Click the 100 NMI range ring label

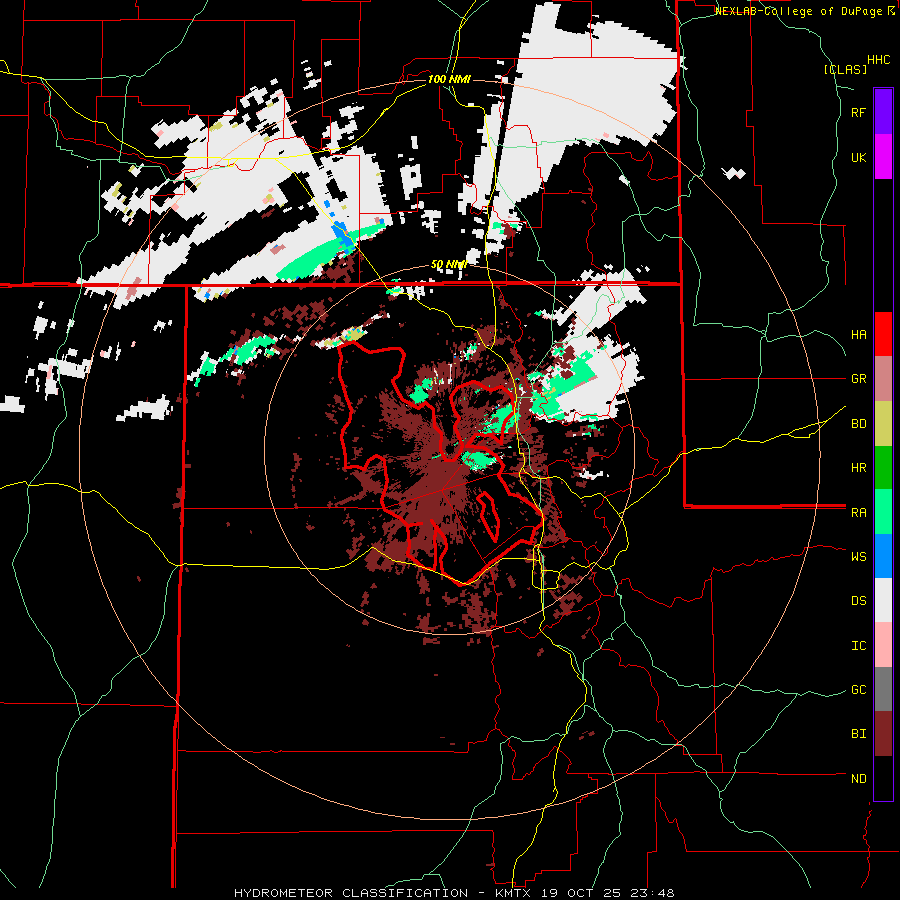(449, 79)
